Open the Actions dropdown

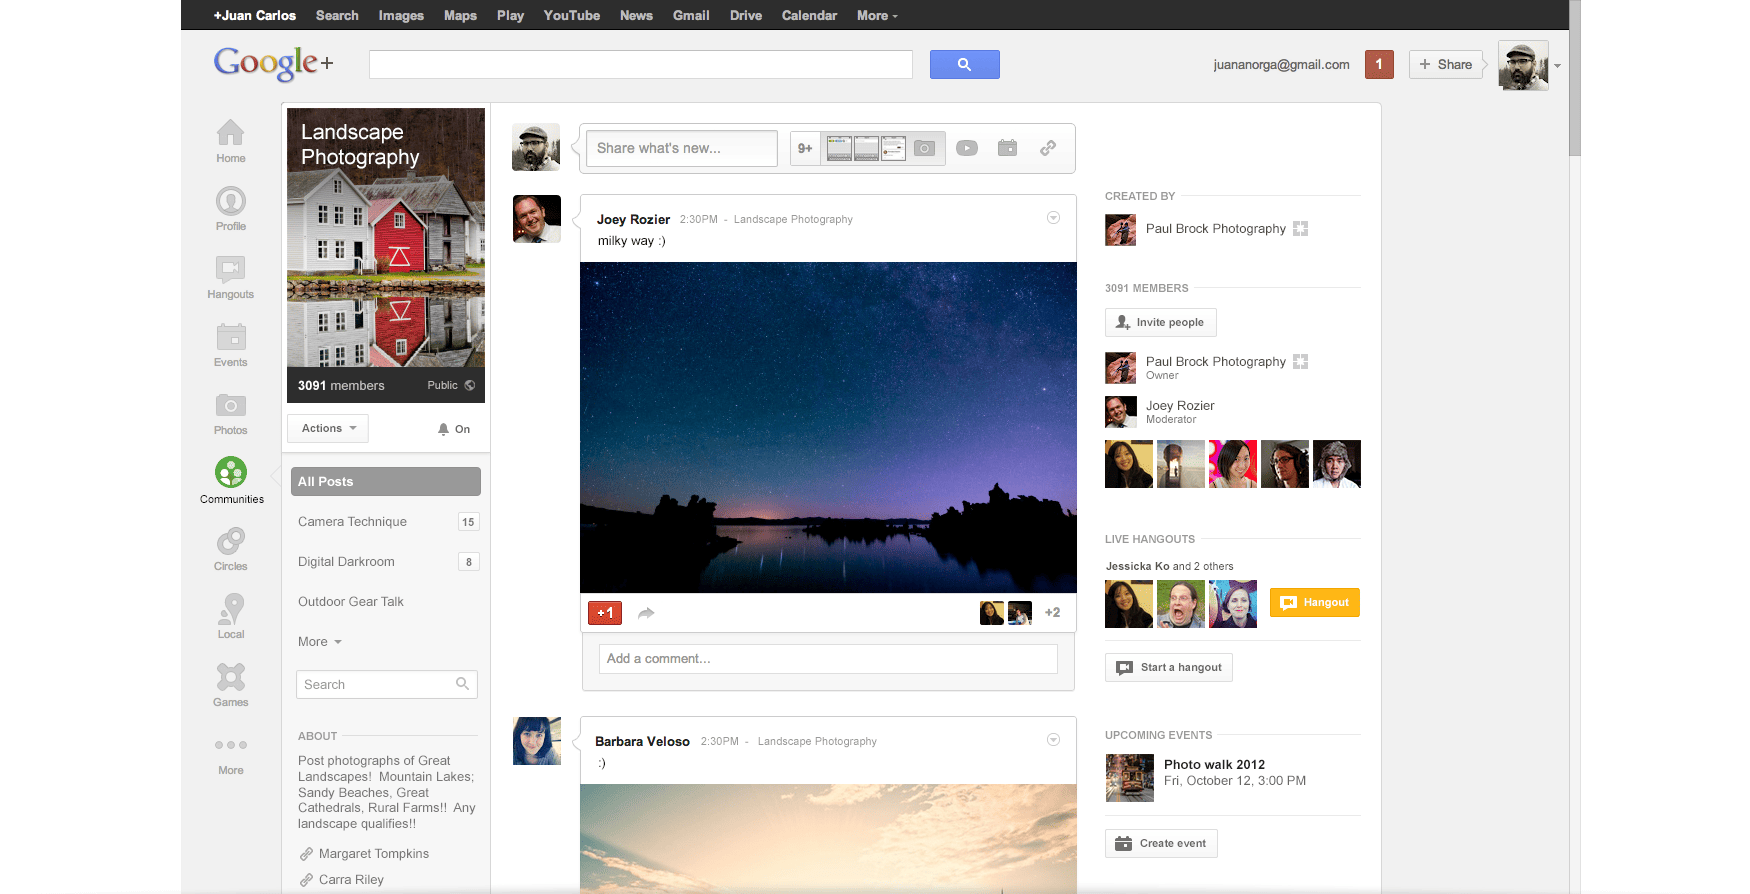(x=328, y=428)
